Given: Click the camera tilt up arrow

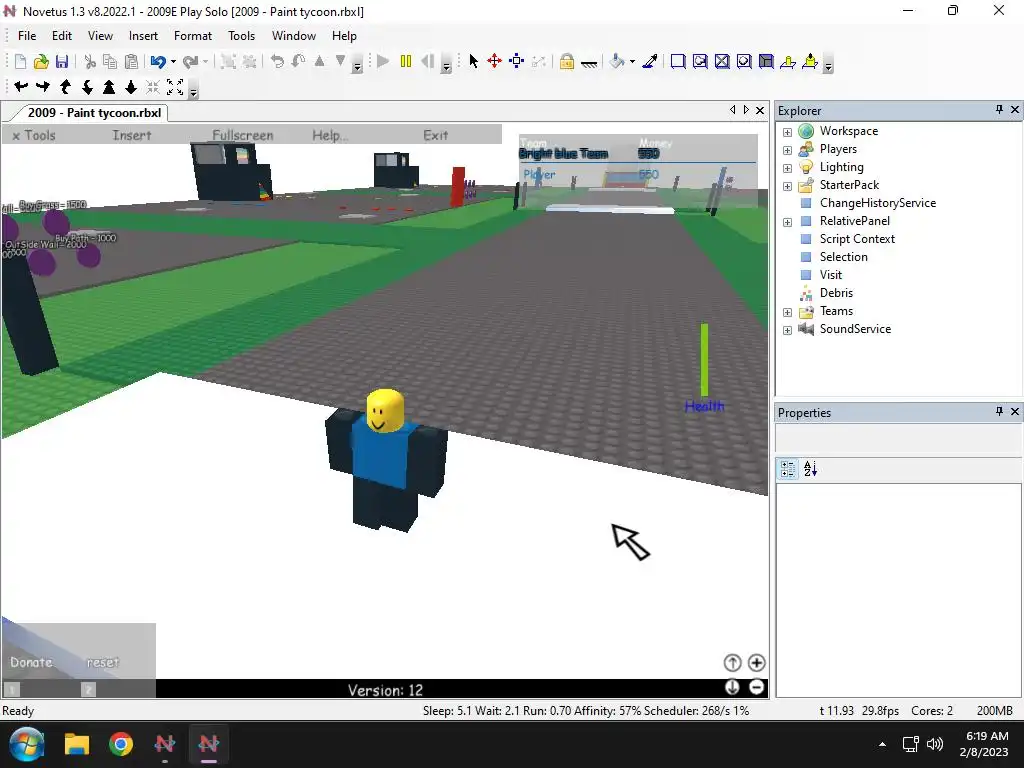Looking at the screenshot, I should pyautogui.click(x=65, y=86).
